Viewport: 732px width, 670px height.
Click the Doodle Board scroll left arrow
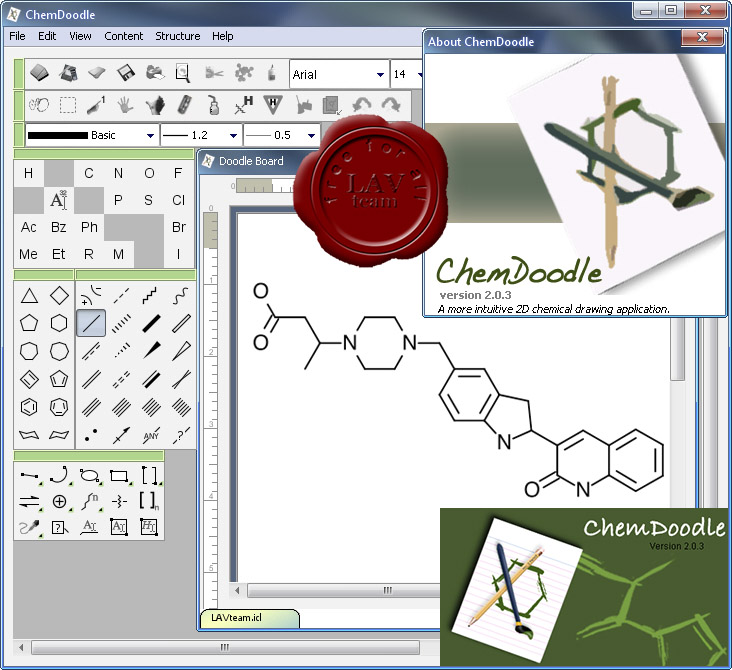pyautogui.click(x=237, y=590)
